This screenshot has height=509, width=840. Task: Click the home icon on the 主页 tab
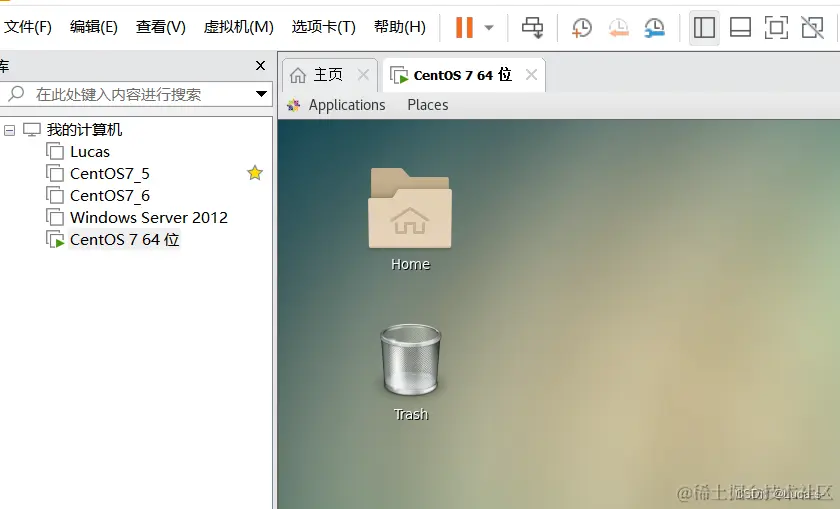click(298, 75)
